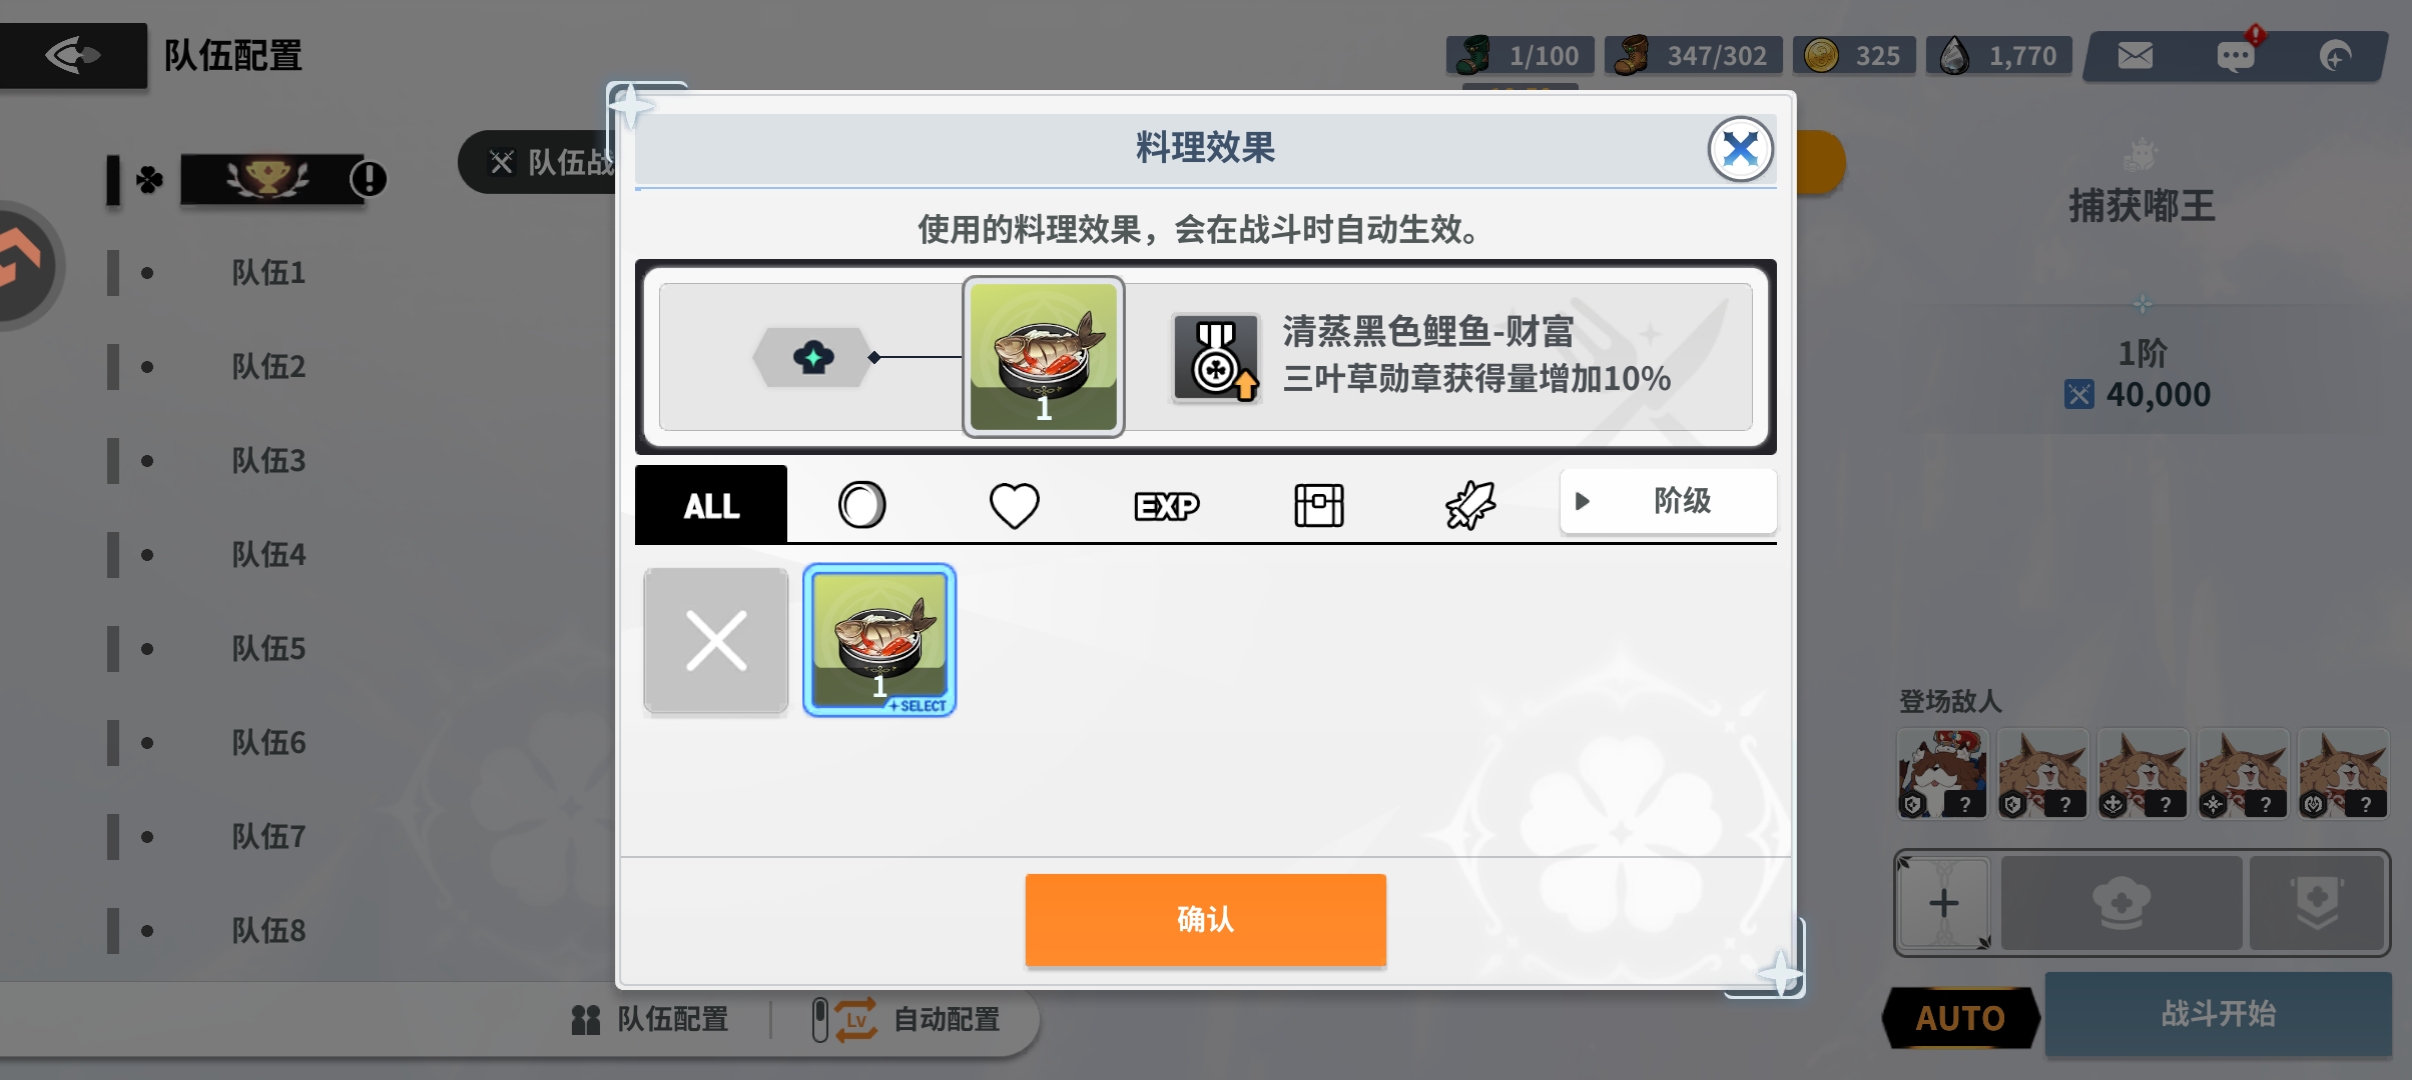Add item with the plus slot
The height and width of the screenshot is (1080, 2412).
click(1943, 904)
